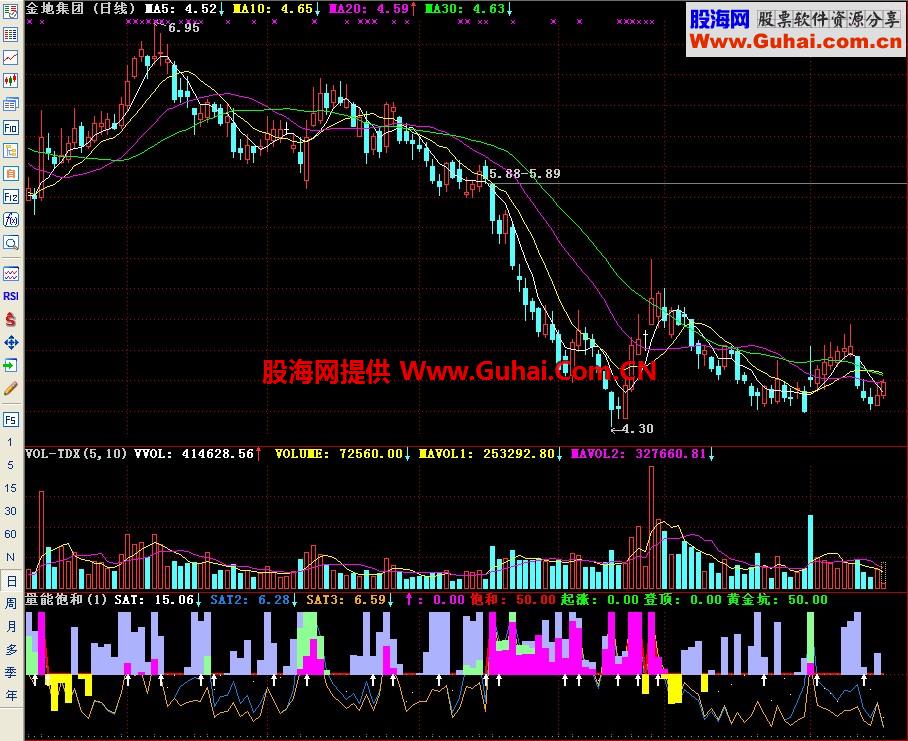Switch to the 年 yearly period
Screen dimensions: 908x741
click(10, 695)
